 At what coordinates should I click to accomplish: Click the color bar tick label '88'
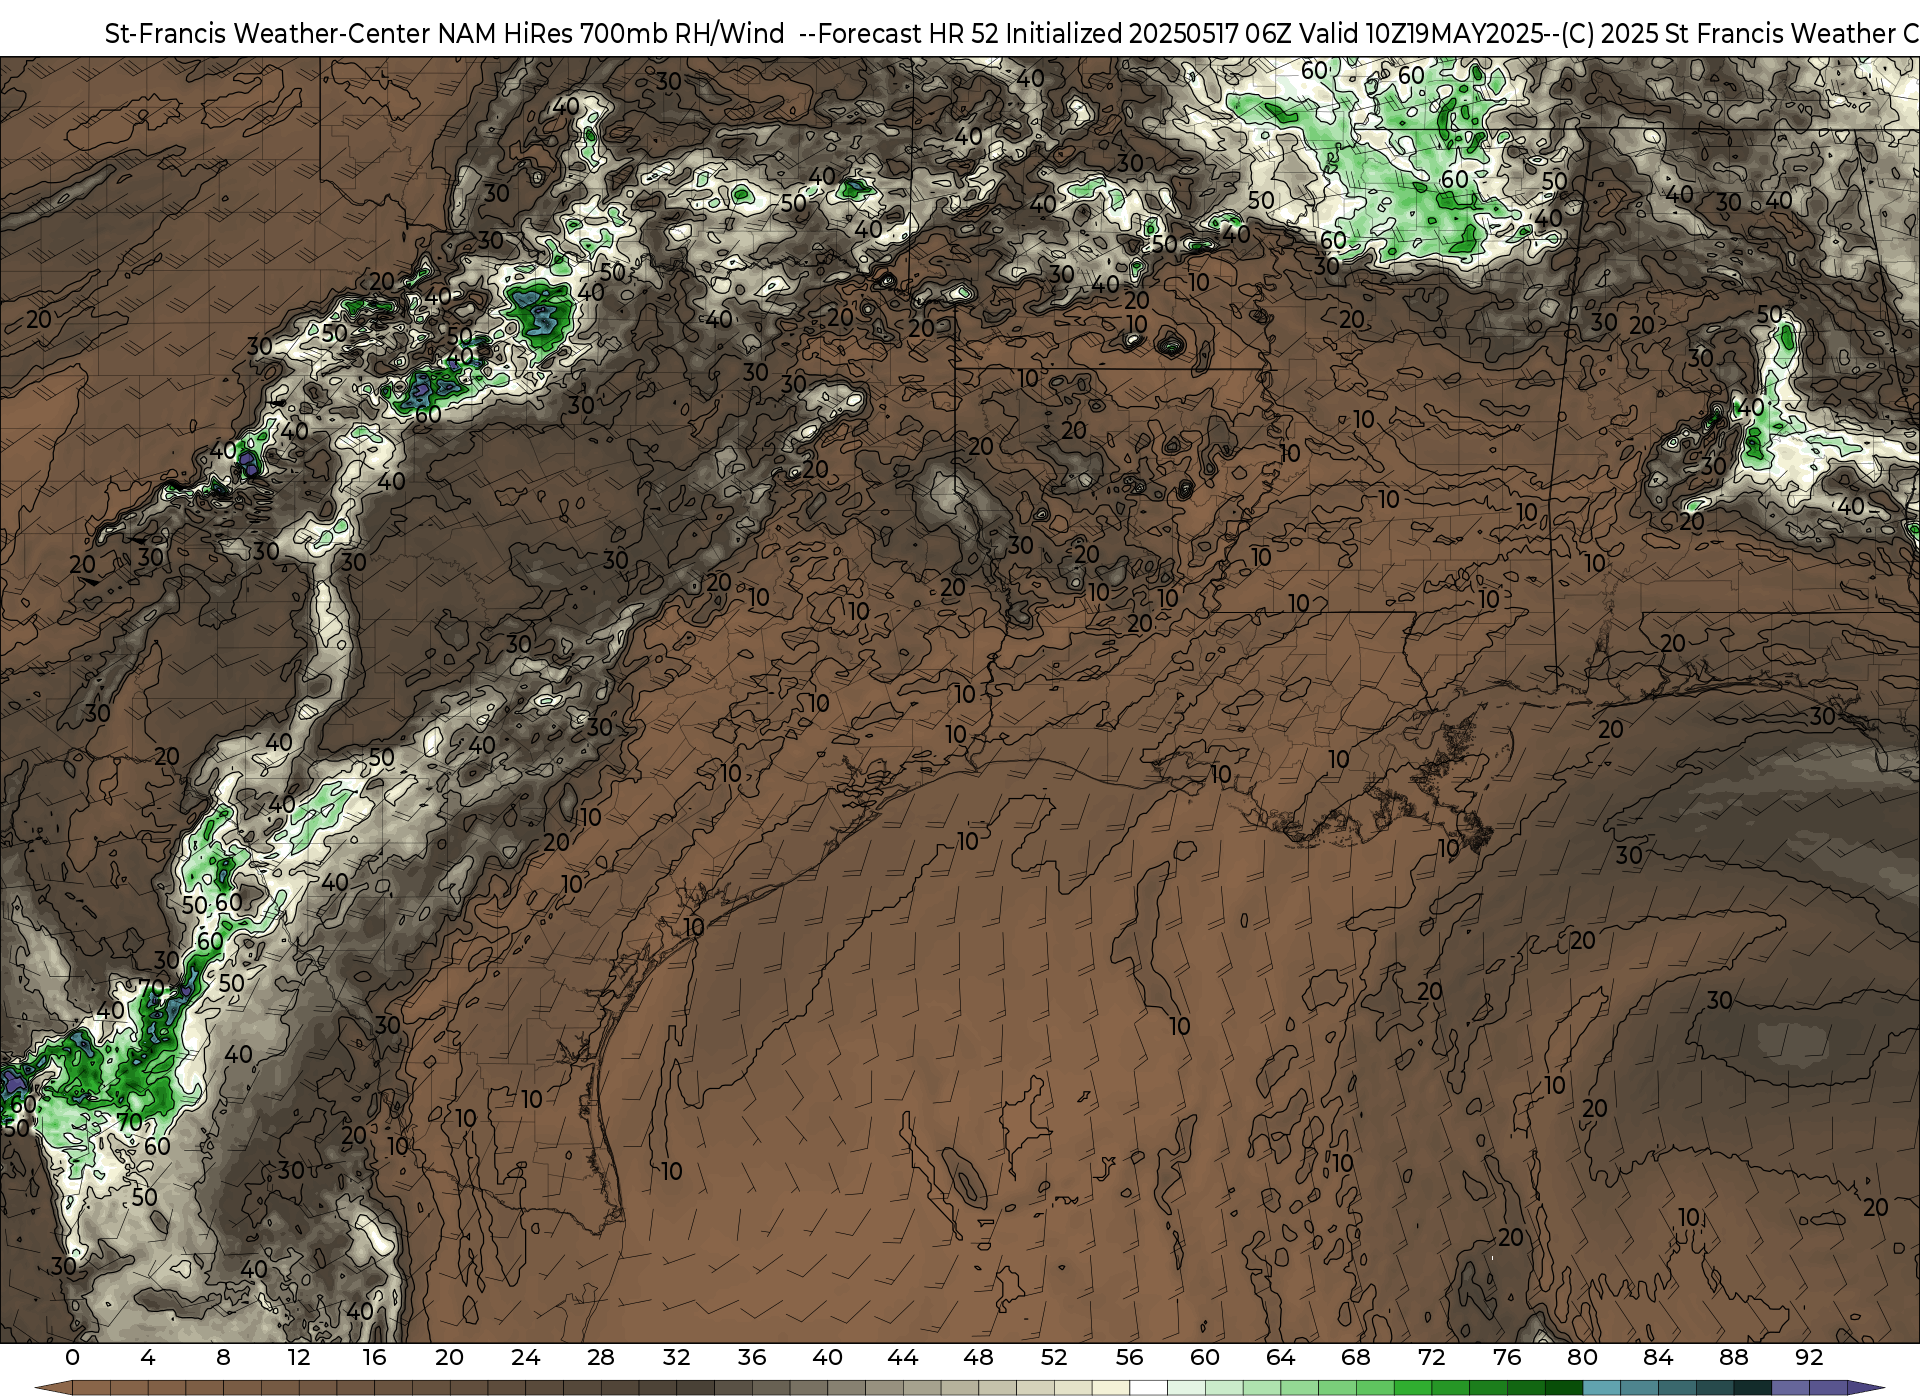1734,1357
